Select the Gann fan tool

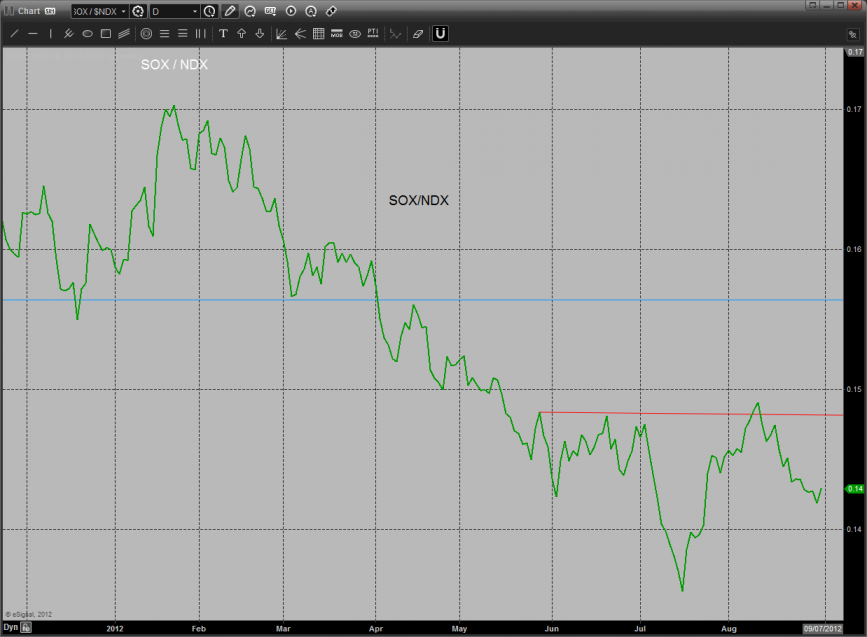point(281,33)
